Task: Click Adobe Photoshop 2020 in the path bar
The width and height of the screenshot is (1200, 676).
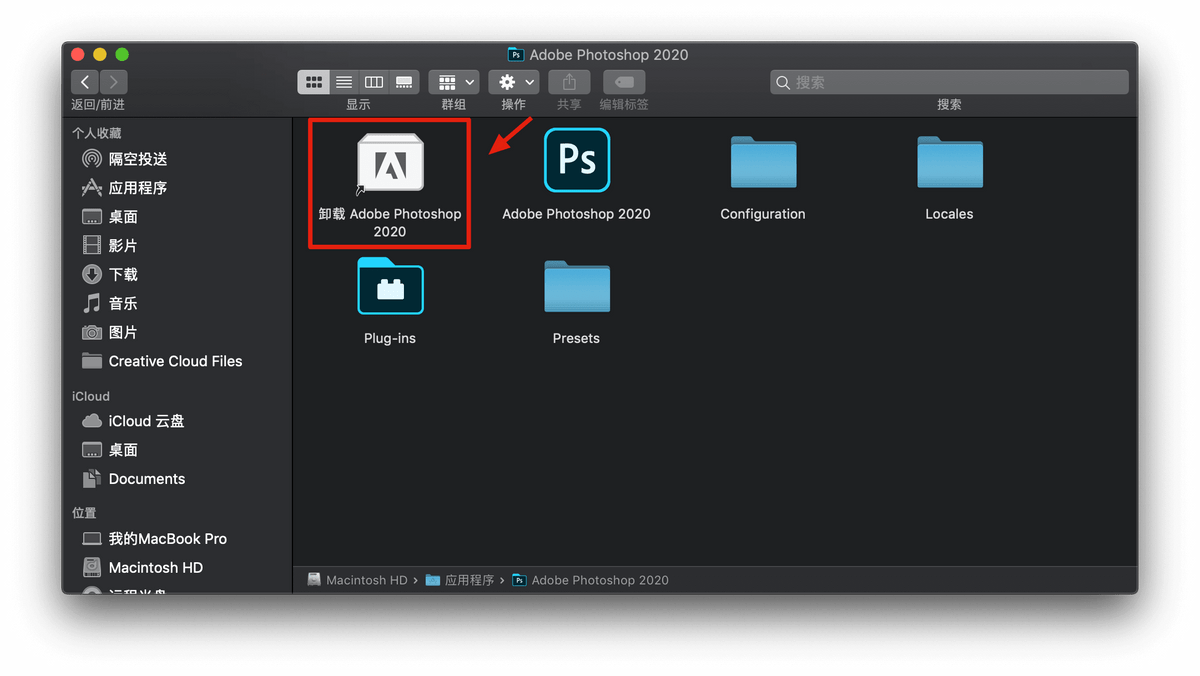Action: click(x=590, y=580)
